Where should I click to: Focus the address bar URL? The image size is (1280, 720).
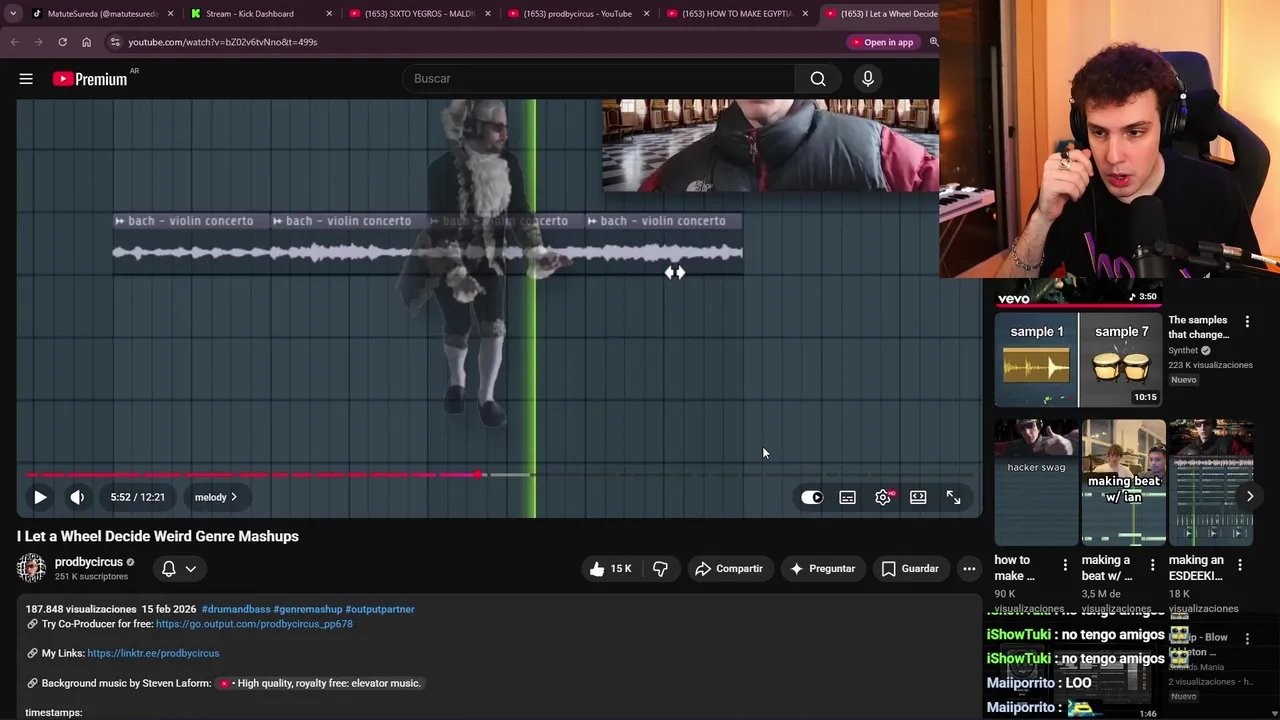[x=222, y=42]
